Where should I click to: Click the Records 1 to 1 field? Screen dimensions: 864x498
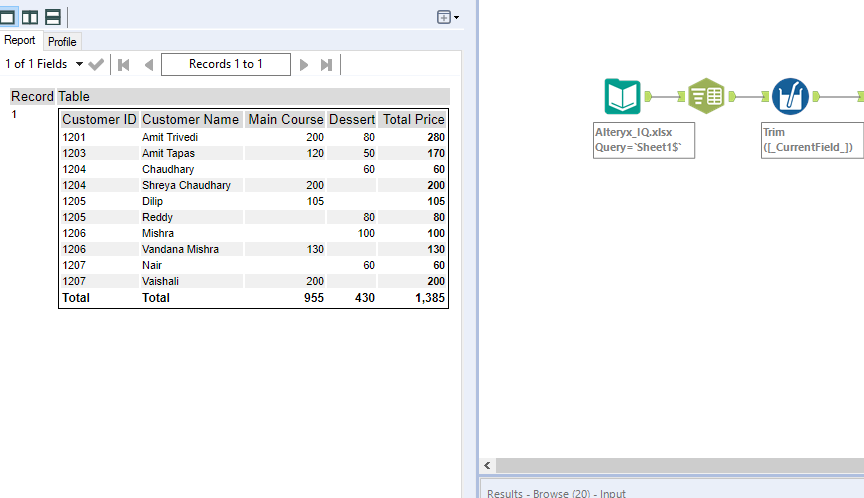(226, 64)
